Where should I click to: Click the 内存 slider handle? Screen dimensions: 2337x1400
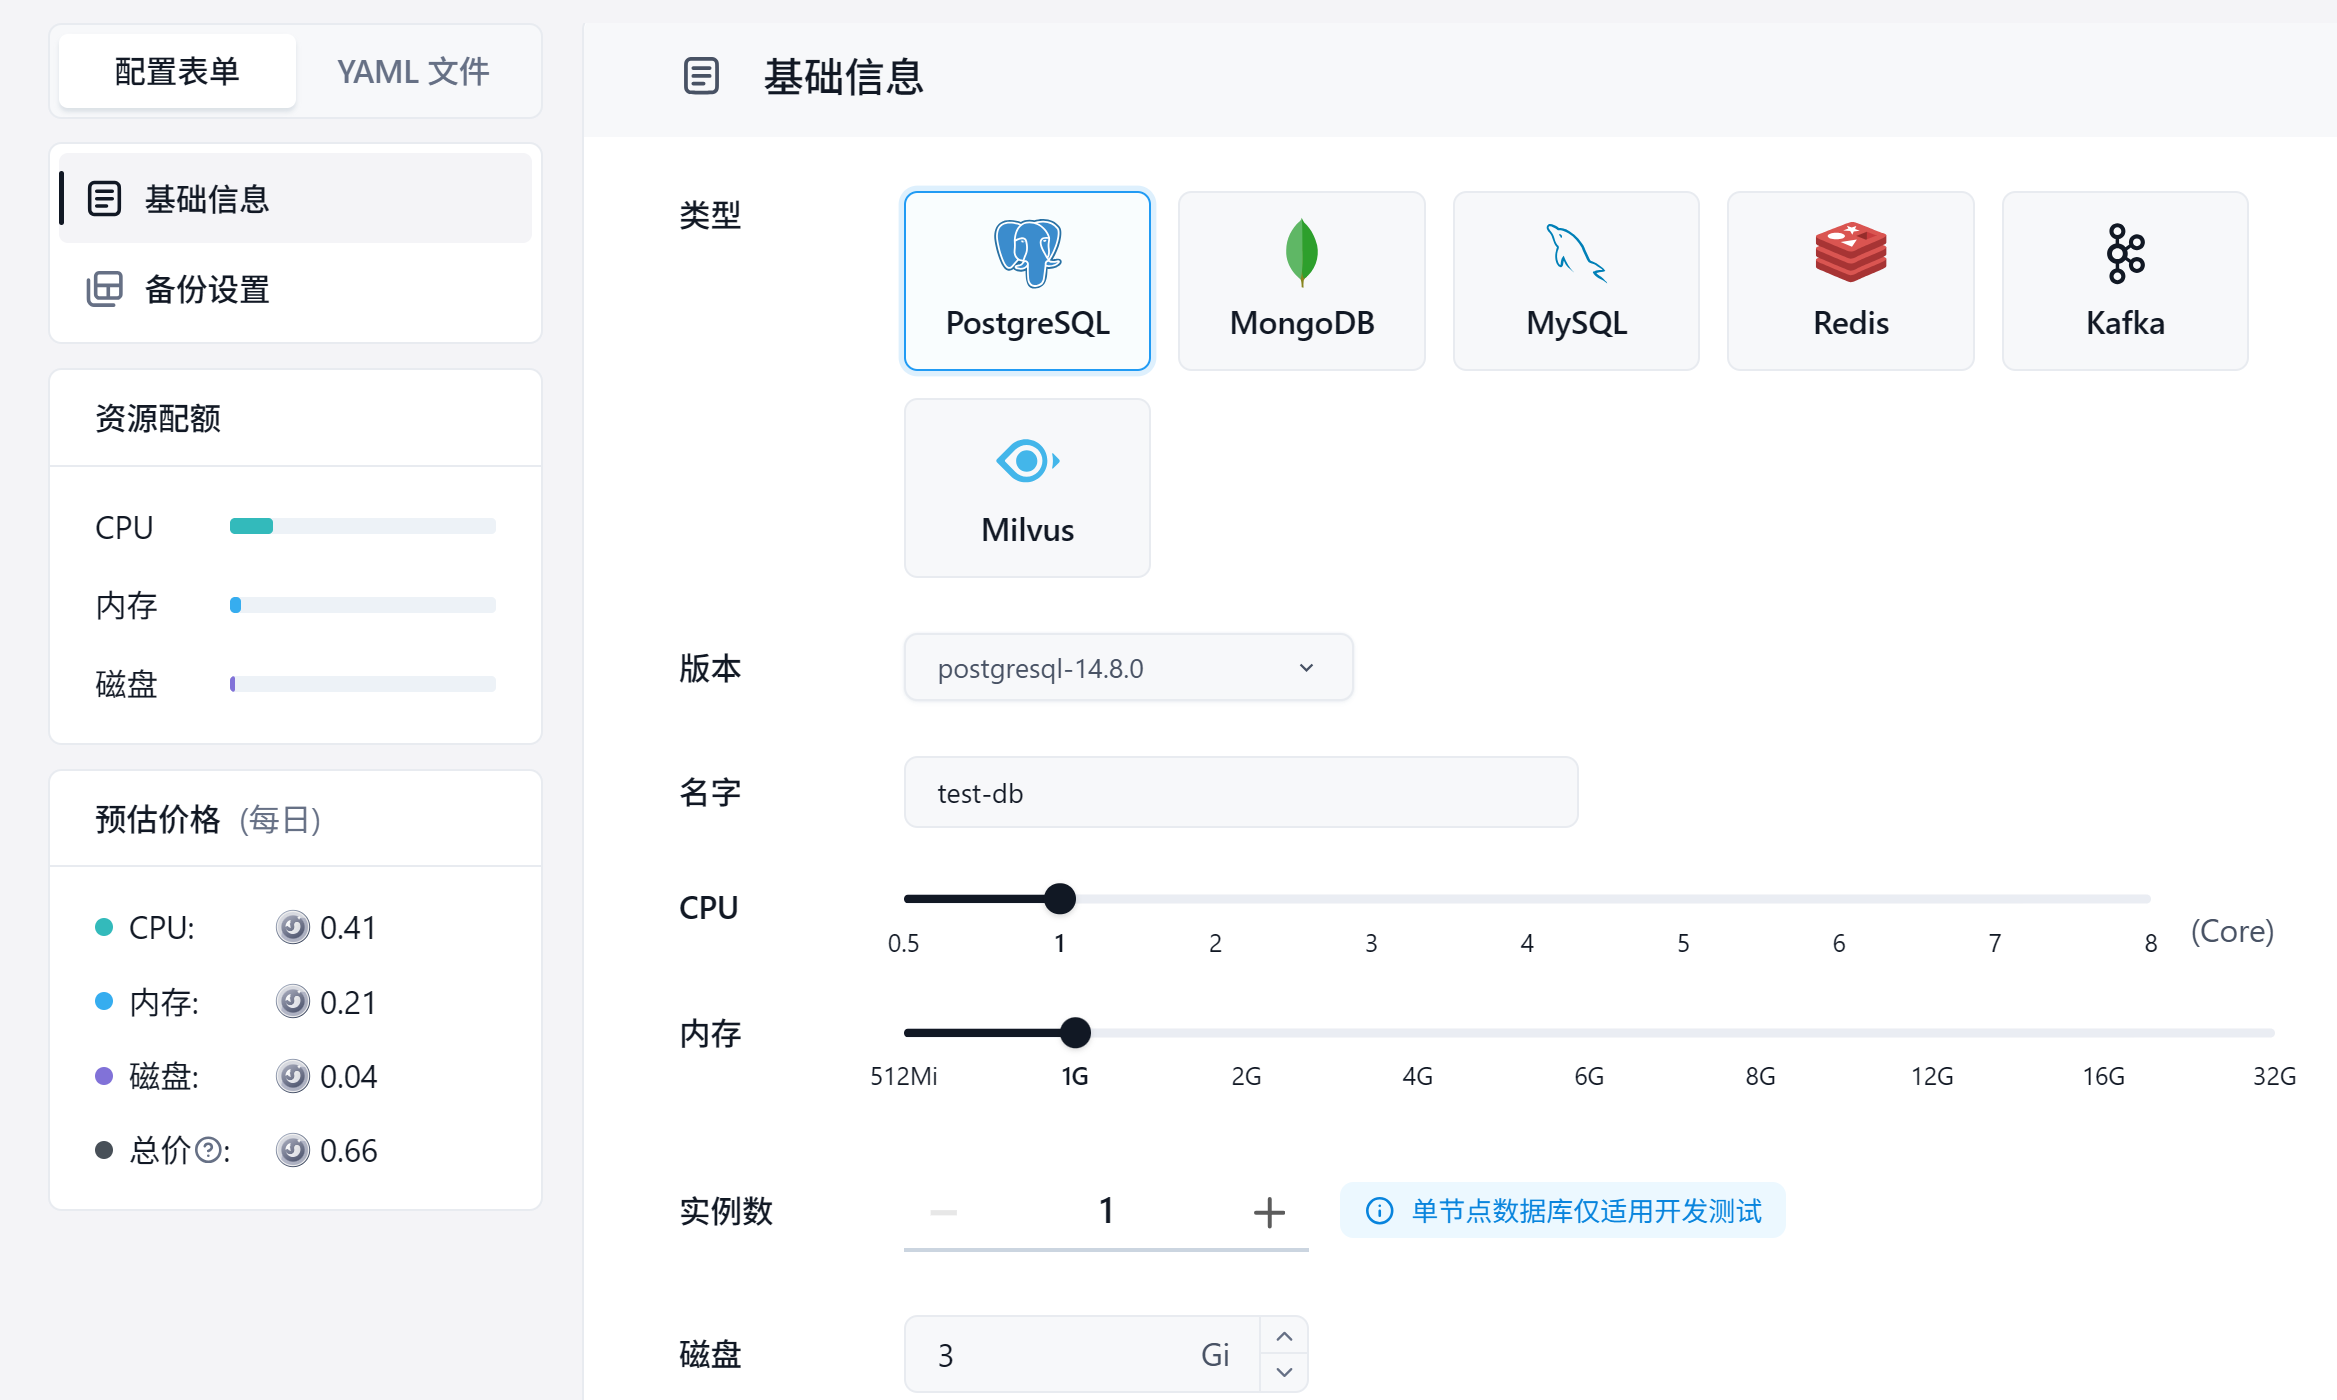(1075, 1032)
